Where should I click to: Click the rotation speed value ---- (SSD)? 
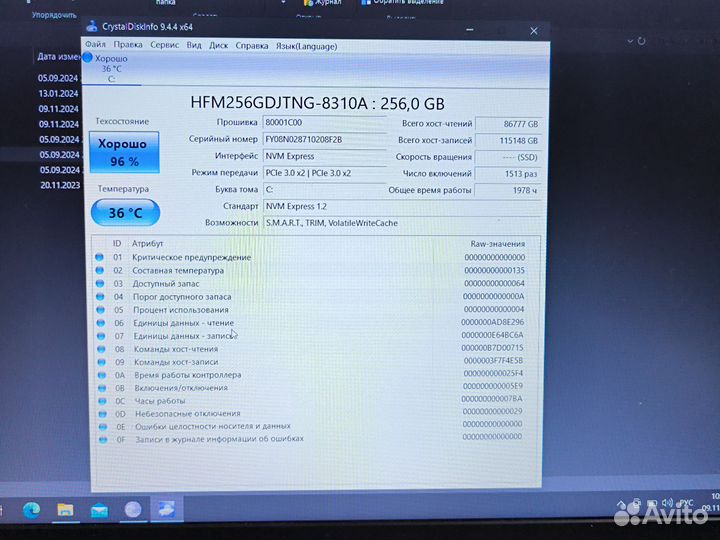tap(508, 158)
